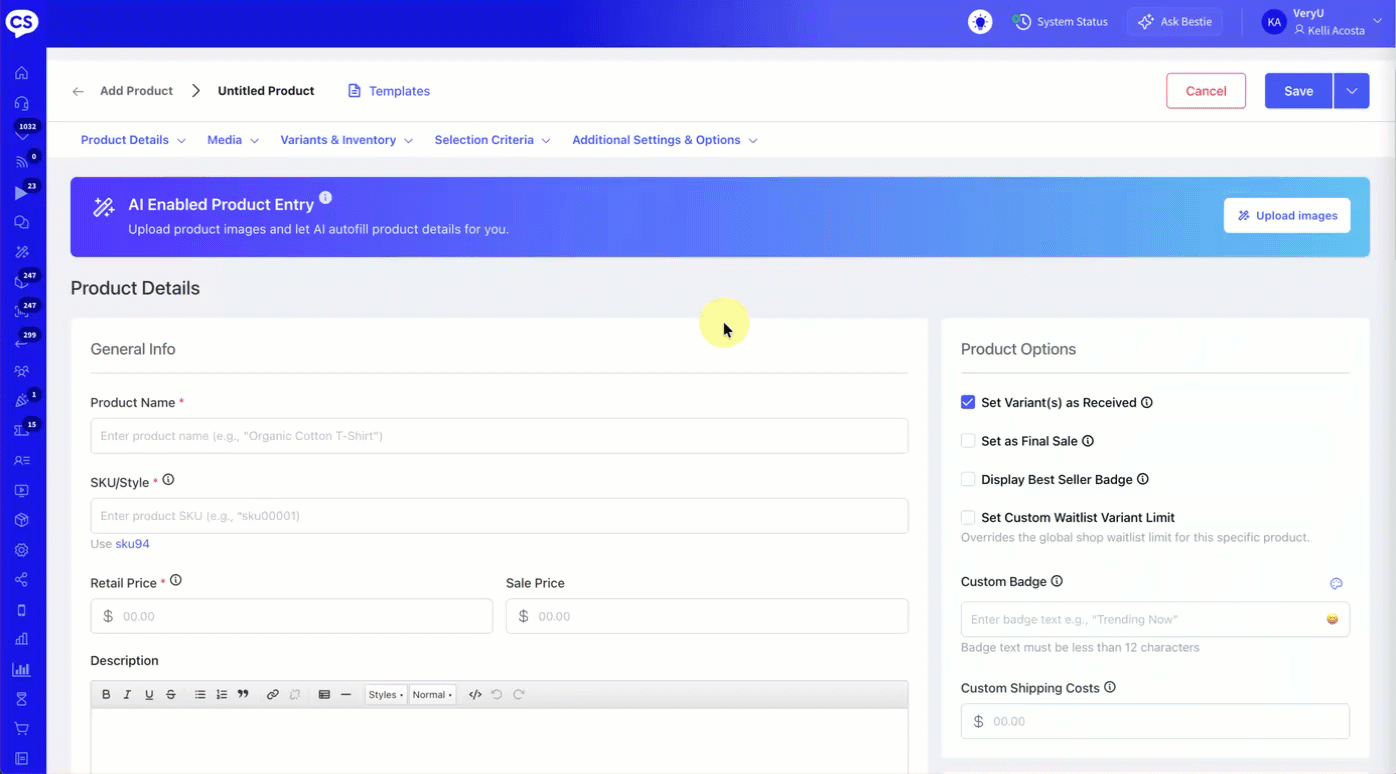The image size is (1396, 774).
Task: Open the hourglass icon in the sidebar
Action: click(22, 699)
